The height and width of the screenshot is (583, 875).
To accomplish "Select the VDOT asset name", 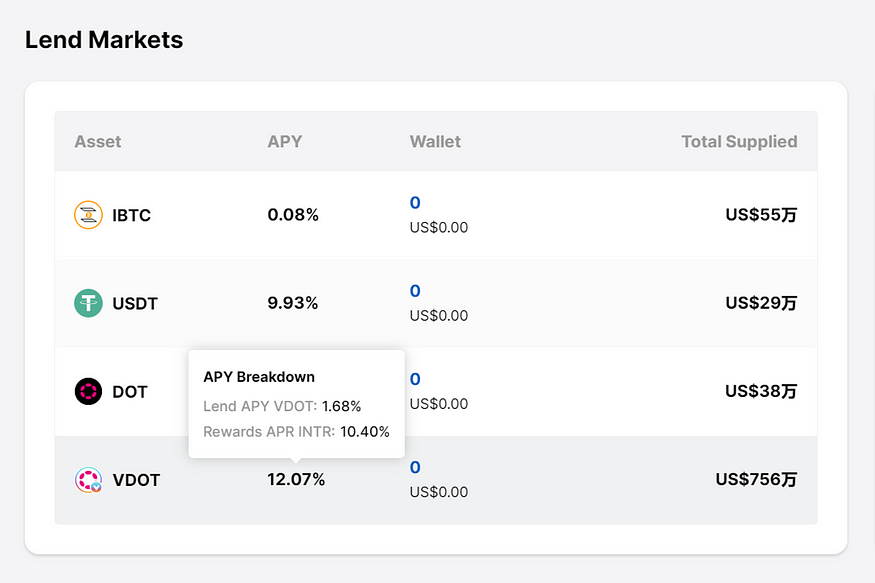I will pos(136,480).
